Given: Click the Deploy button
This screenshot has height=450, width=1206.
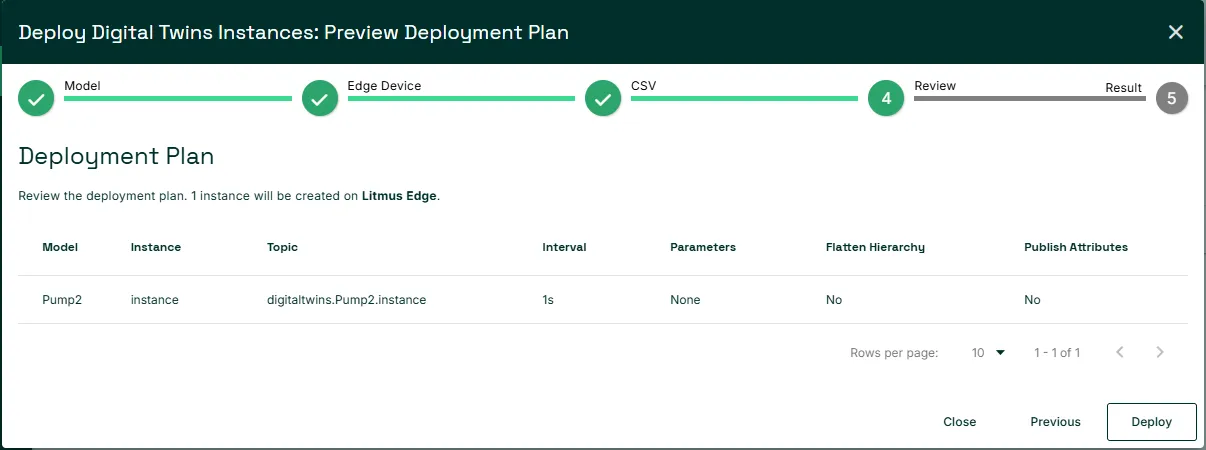Looking at the screenshot, I should click(x=1151, y=422).
